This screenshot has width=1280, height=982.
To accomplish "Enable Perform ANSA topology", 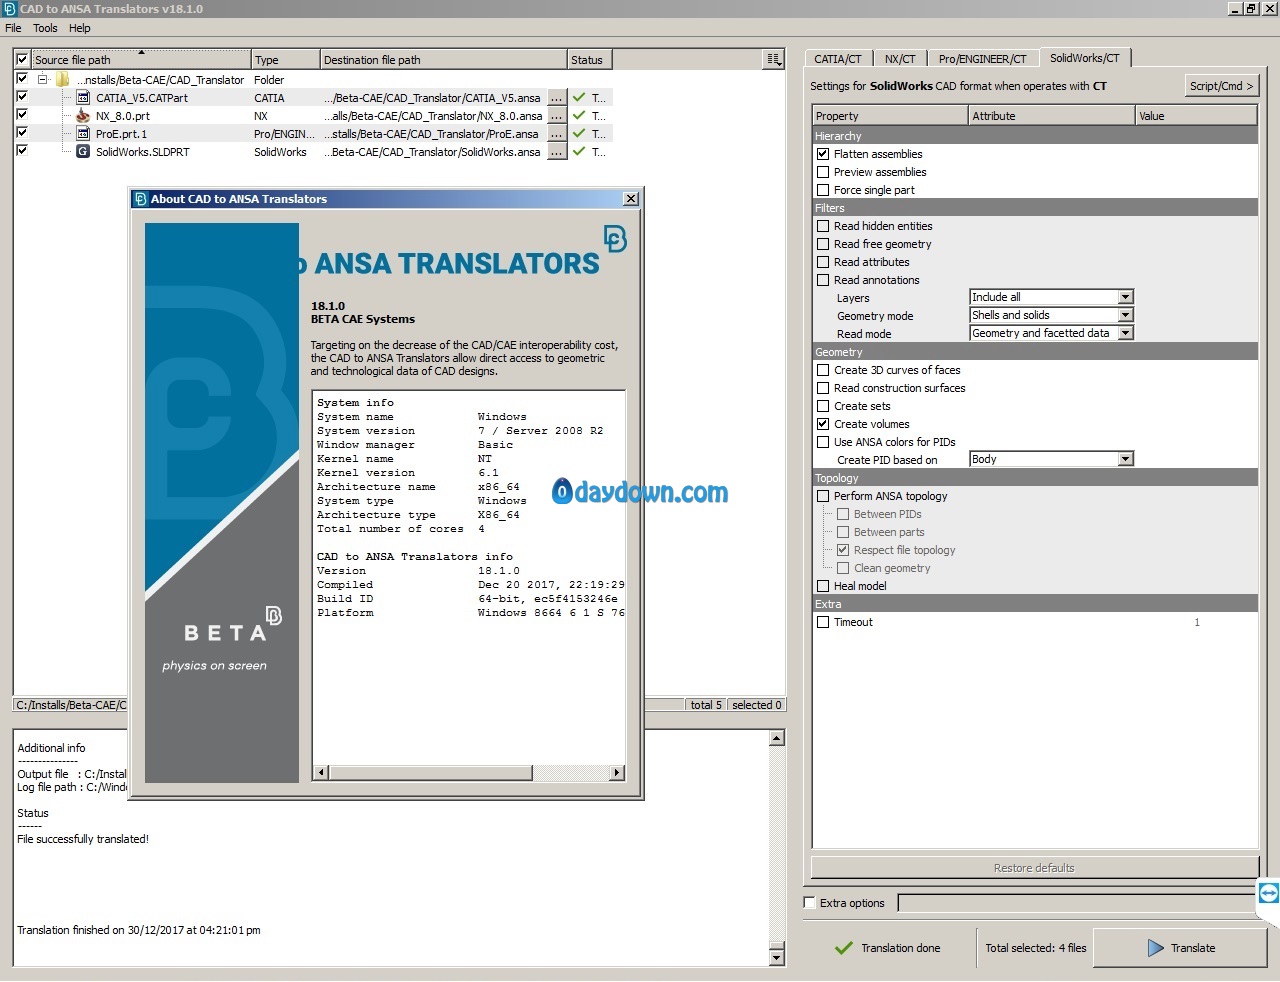I will [823, 496].
